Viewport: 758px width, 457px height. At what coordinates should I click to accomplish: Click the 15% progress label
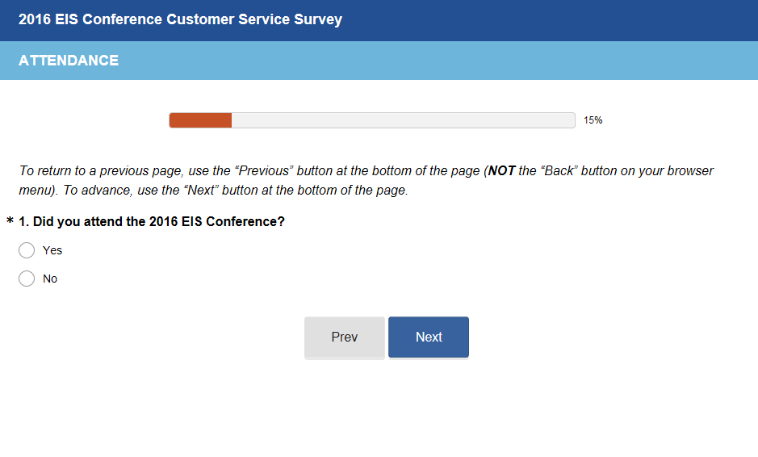coord(593,120)
